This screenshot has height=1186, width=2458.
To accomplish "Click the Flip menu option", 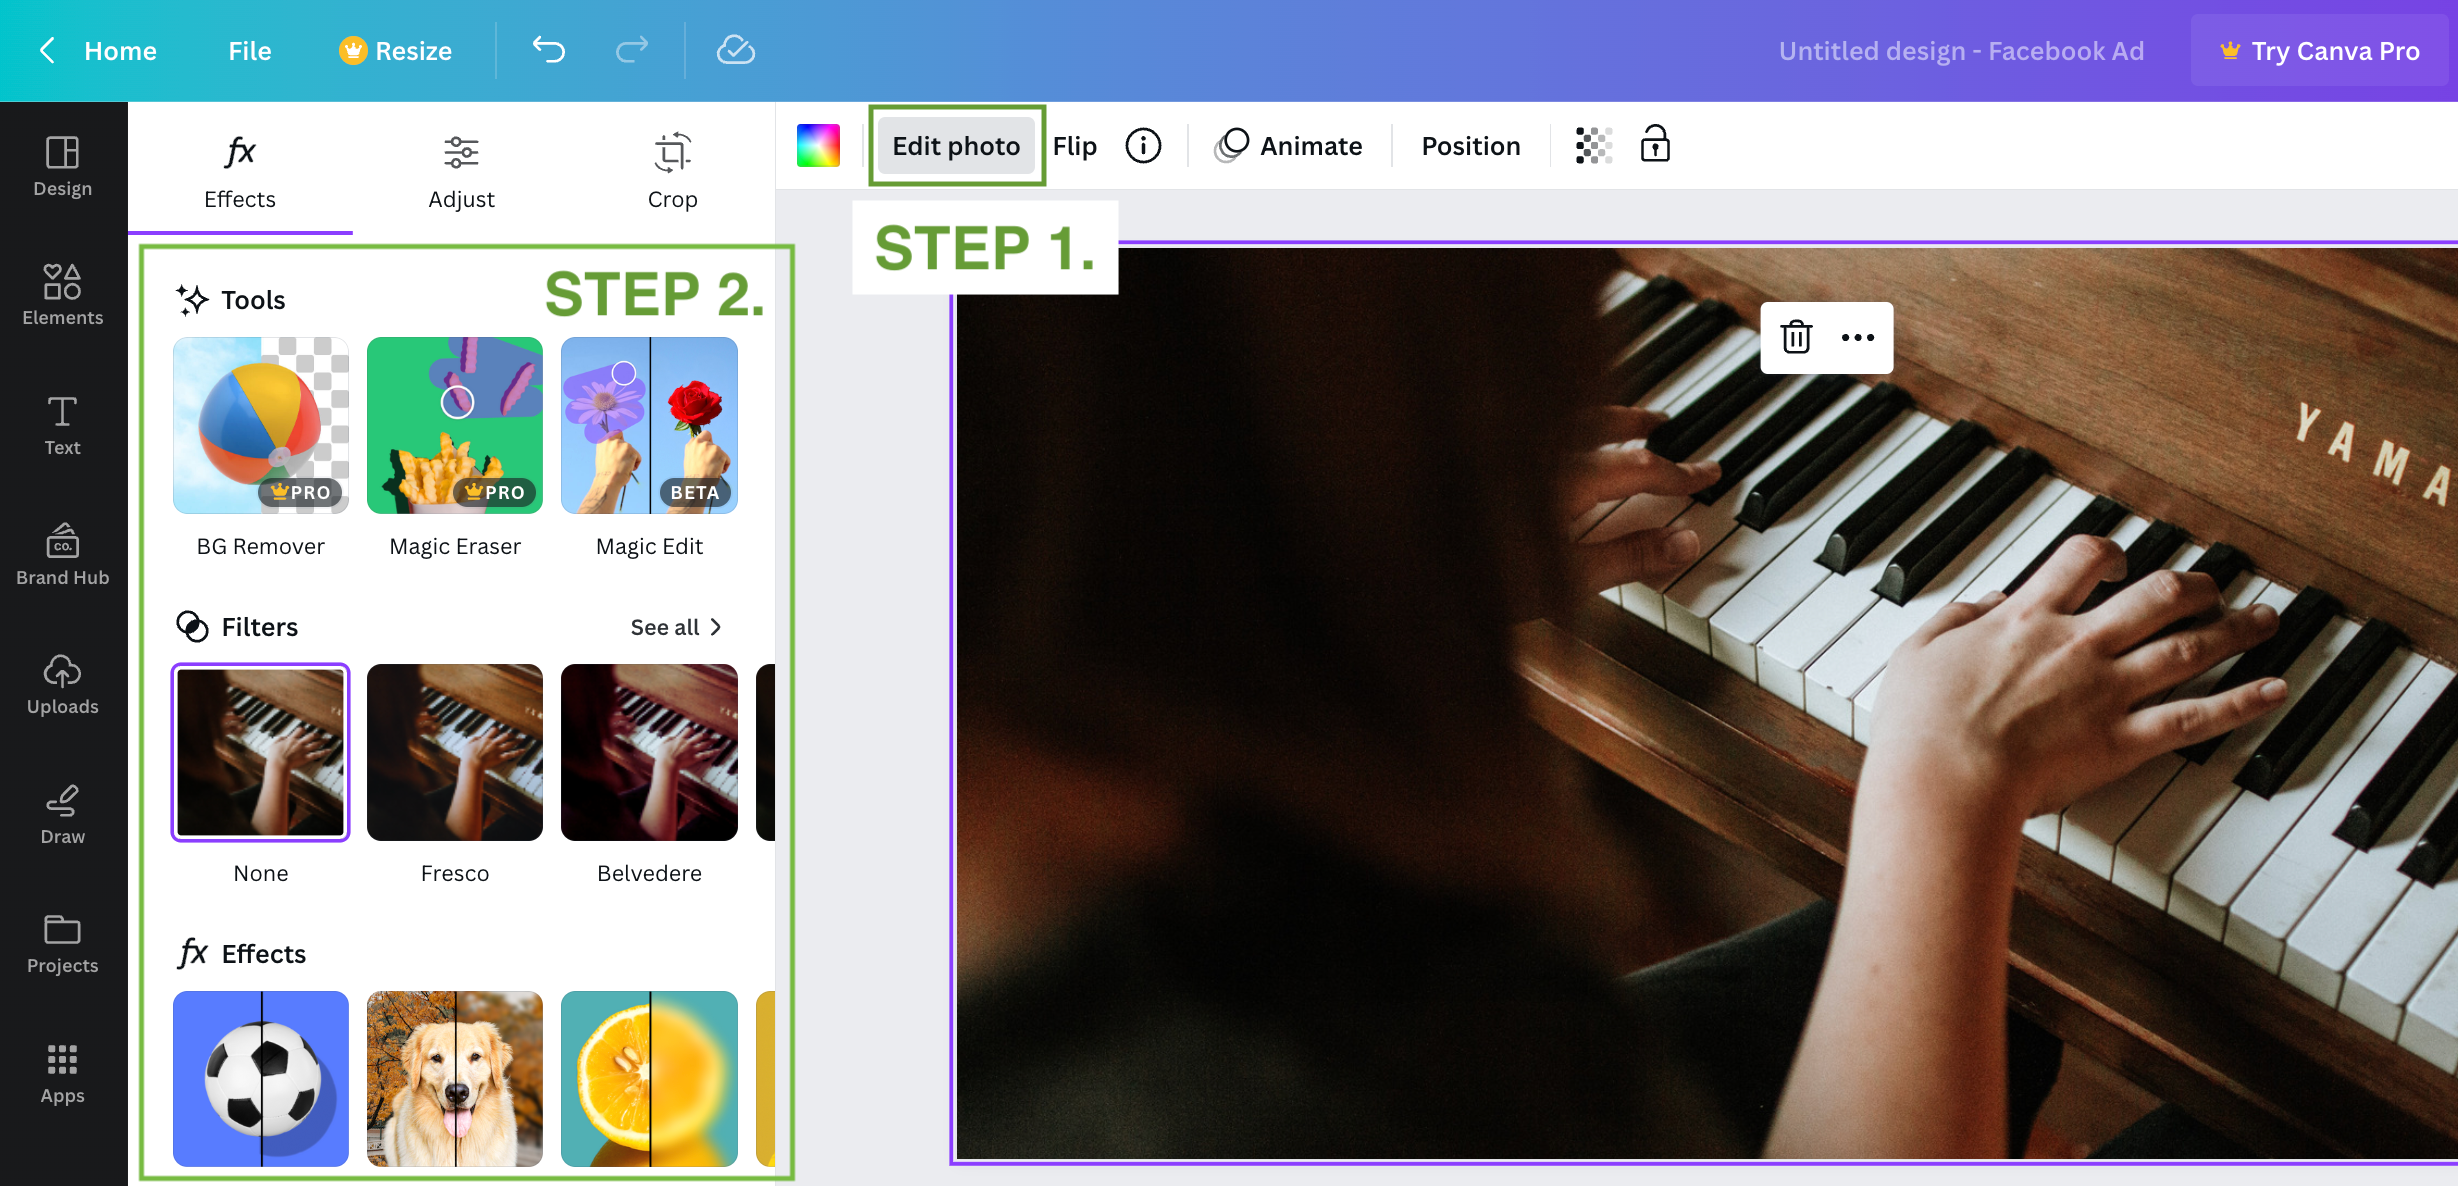I will click(1075, 146).
